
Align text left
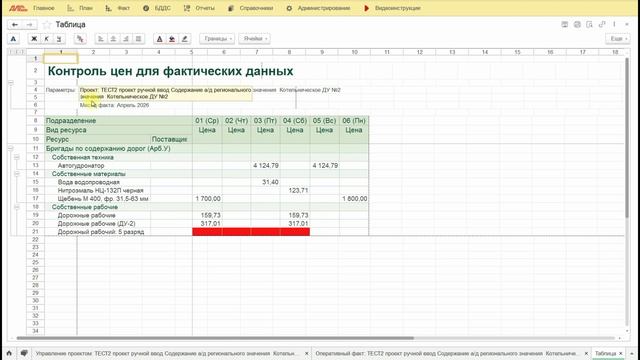pyautogui.click(x=101, y=39)
